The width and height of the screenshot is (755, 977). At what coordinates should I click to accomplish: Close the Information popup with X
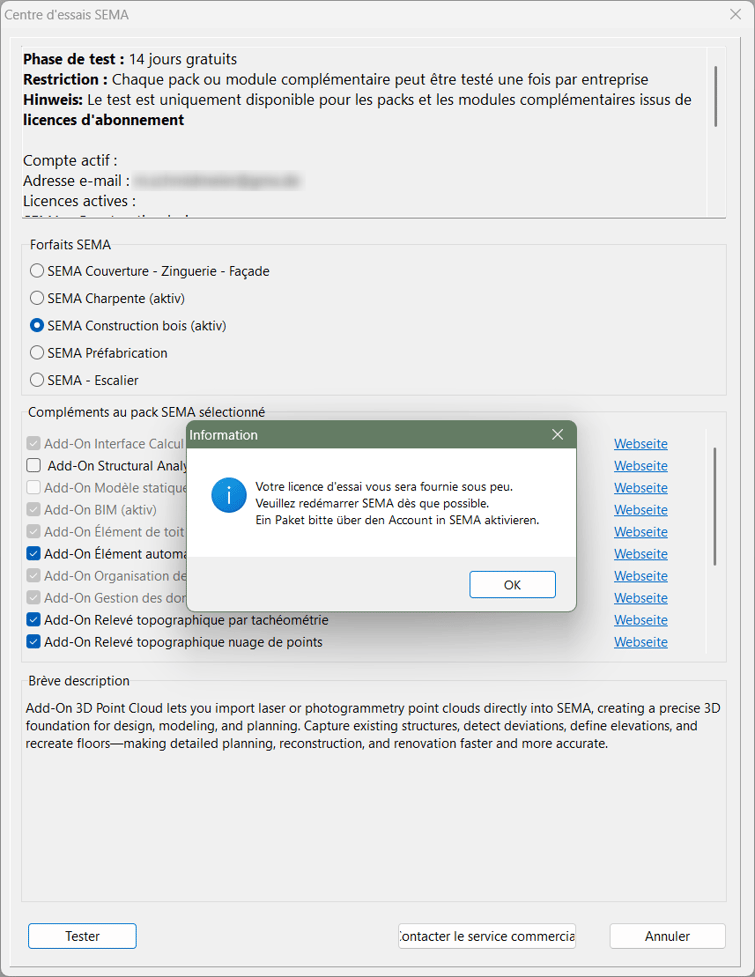(x=558, y=435)
